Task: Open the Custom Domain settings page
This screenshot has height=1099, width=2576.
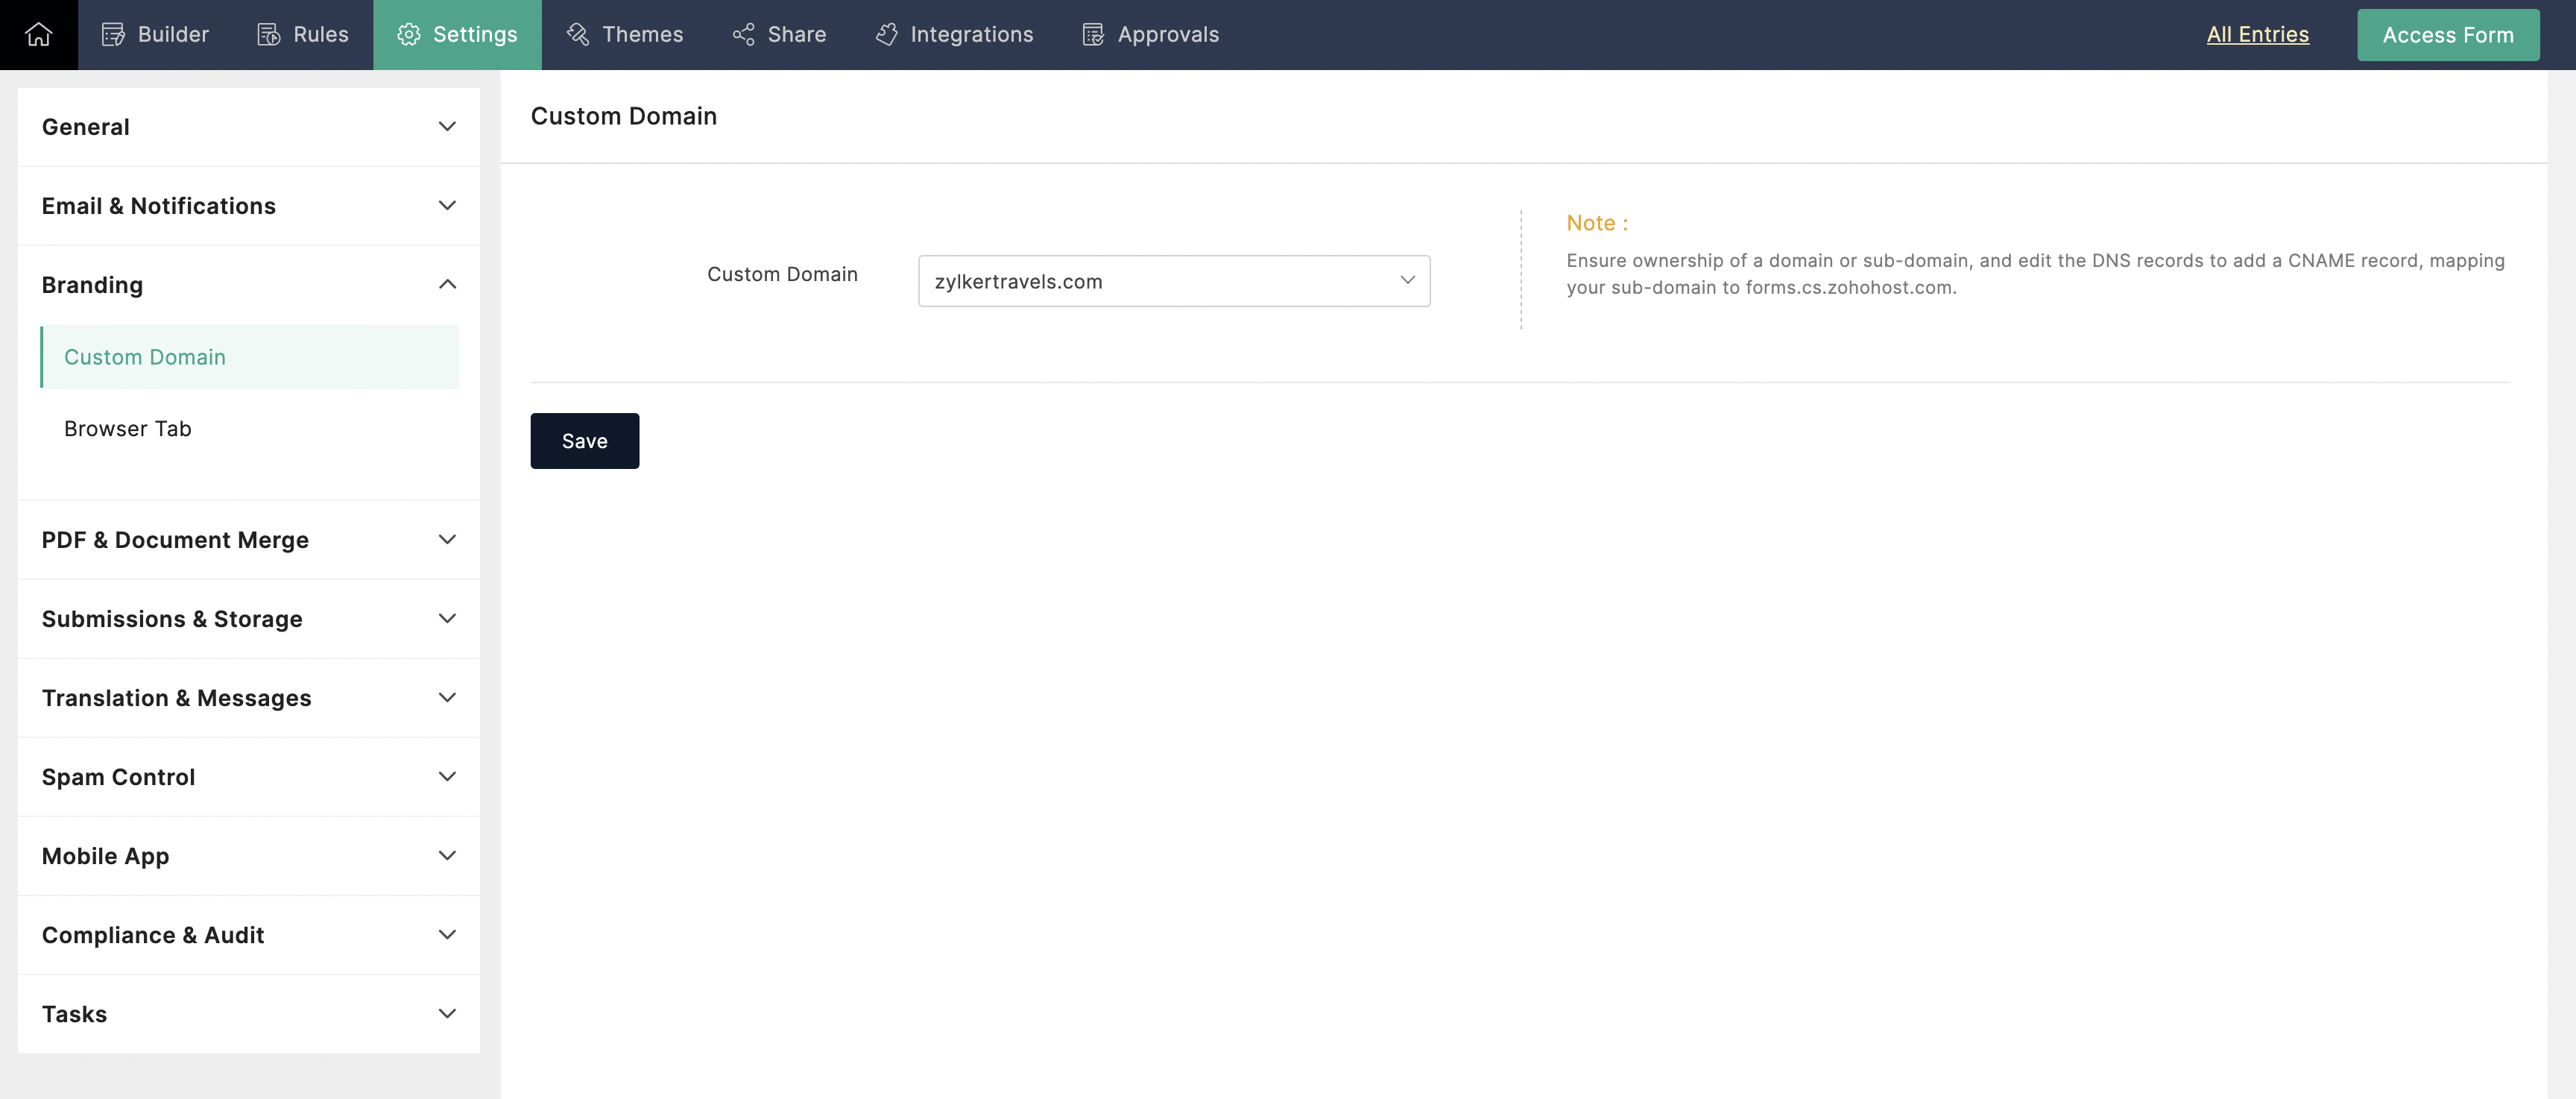Action: (x=145, y=357)
